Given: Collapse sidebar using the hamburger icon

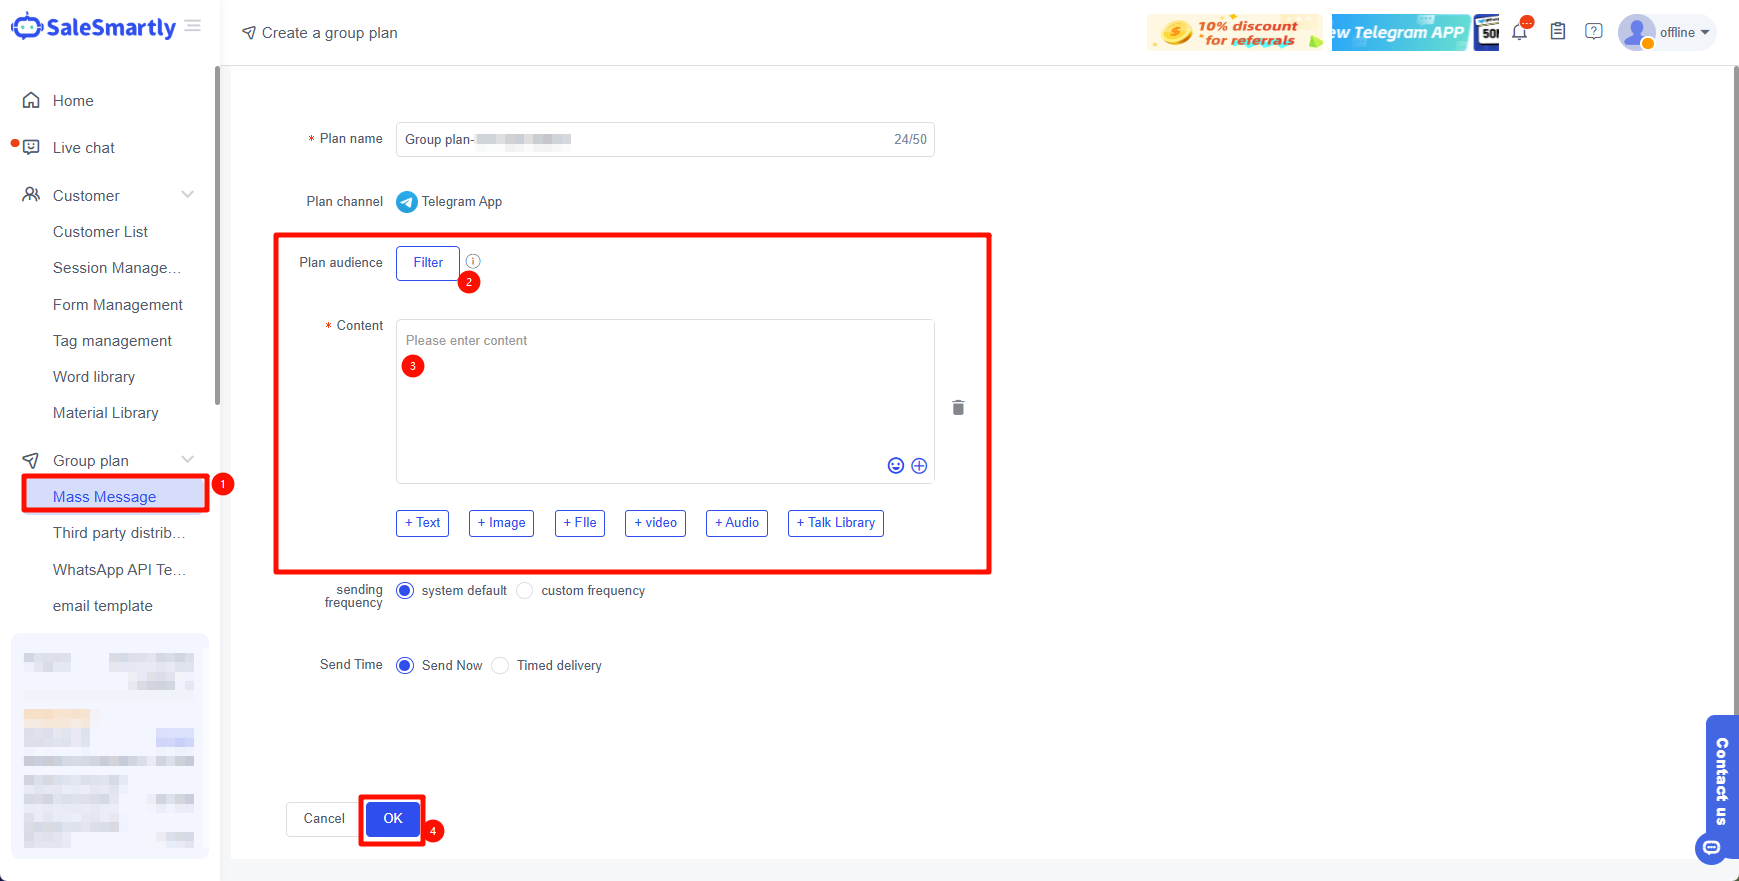Looking at the screenshot, I should tap(193, 26).
